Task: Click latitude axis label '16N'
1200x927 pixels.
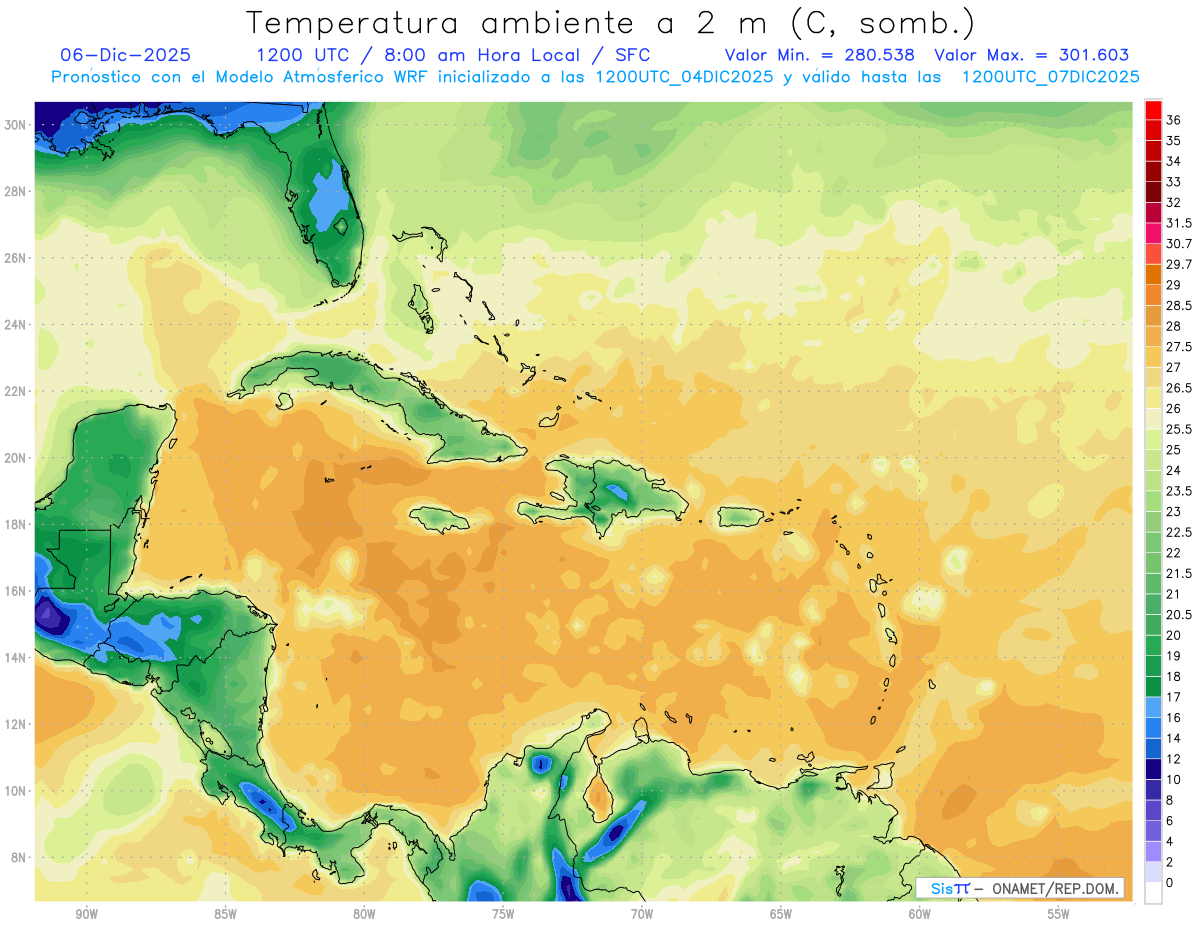Action: pyautogui.click(x=16, y=591)
